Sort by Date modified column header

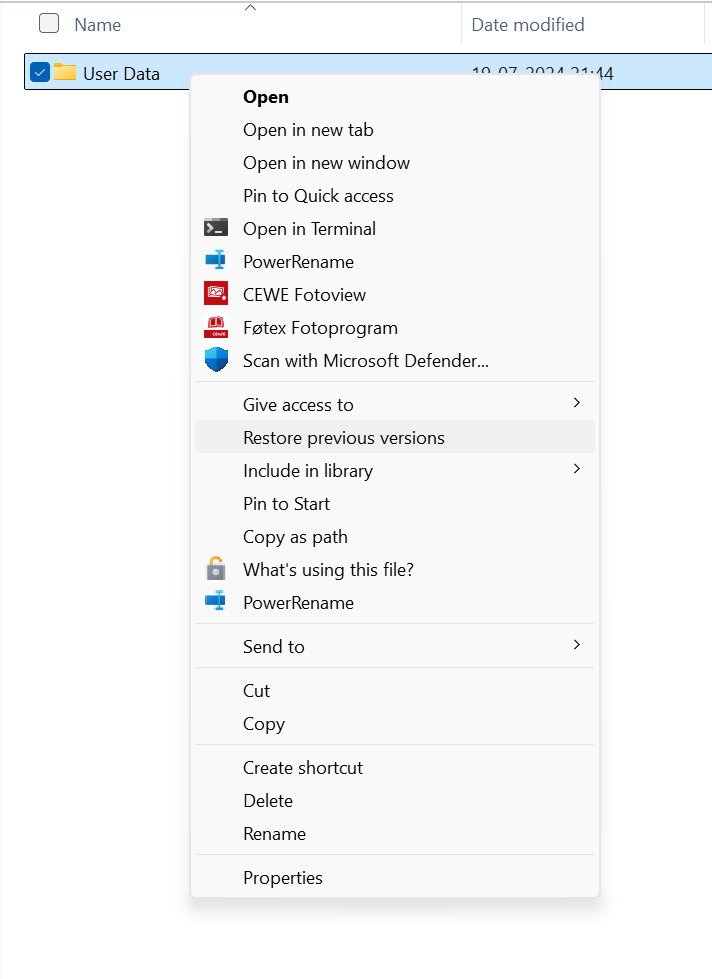pyautogui.click(x=528, y=24)
